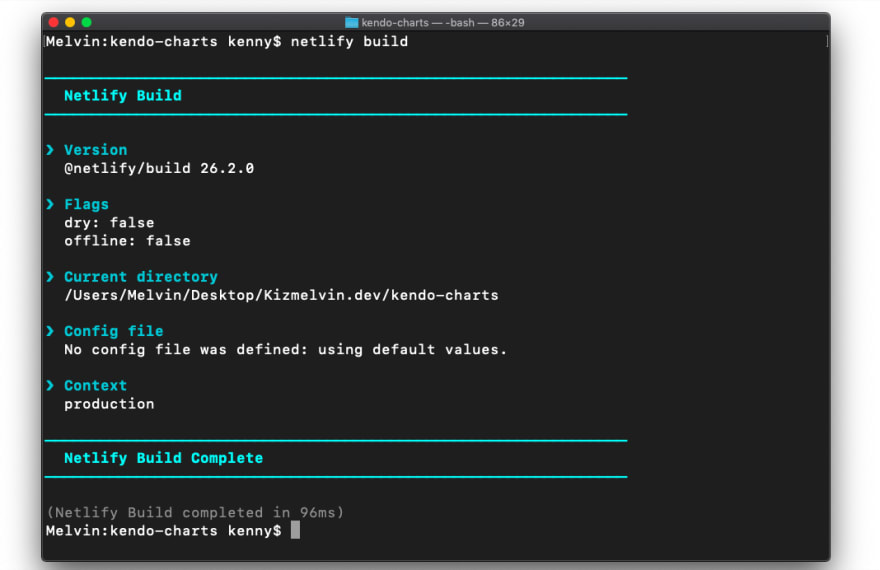880x570 pixels.
Task: Click the folder icon in title bar
Action: pos(351,22)
